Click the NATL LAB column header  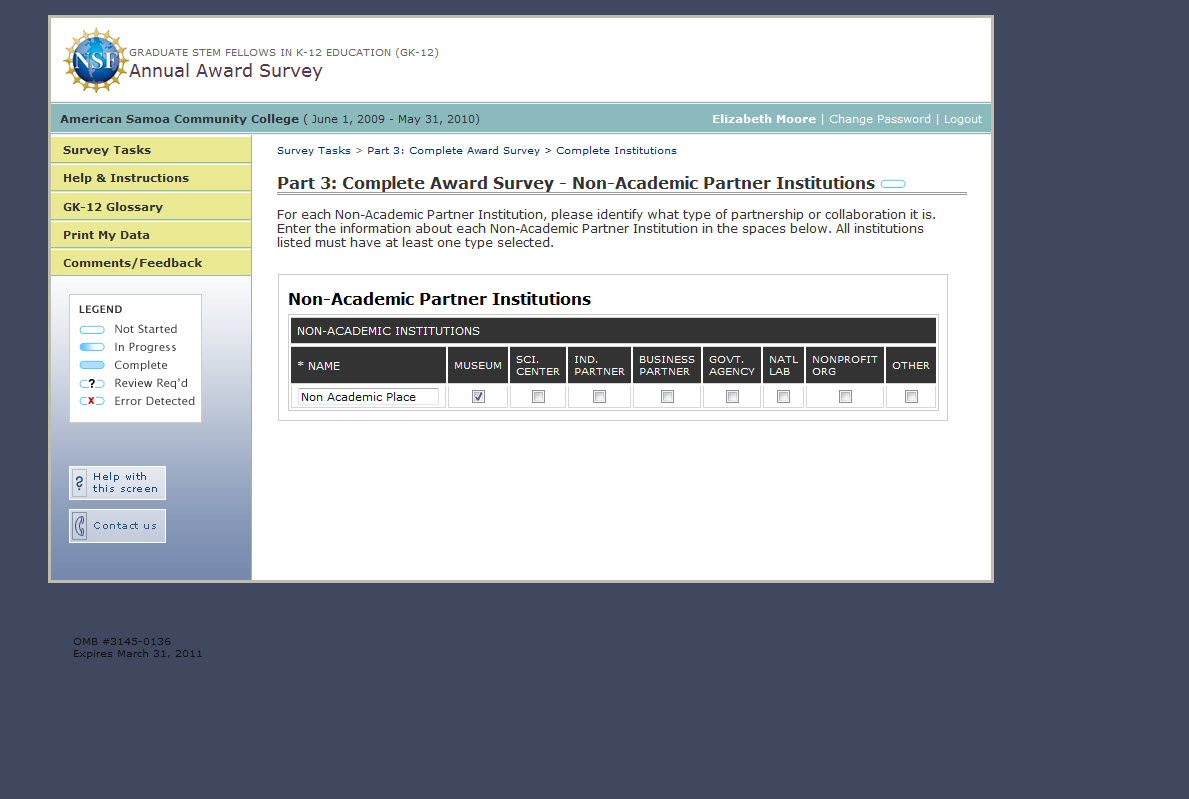click(783, 365)
